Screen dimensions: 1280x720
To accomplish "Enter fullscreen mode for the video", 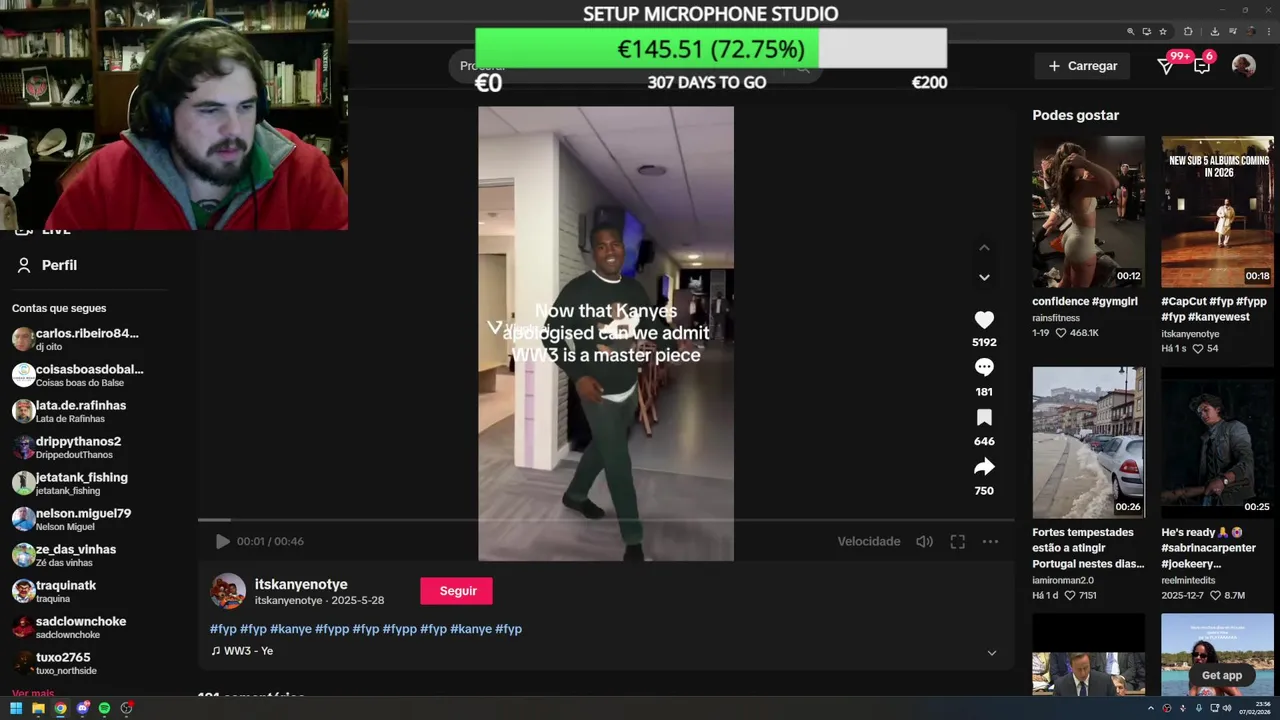I will click(957, 541).
